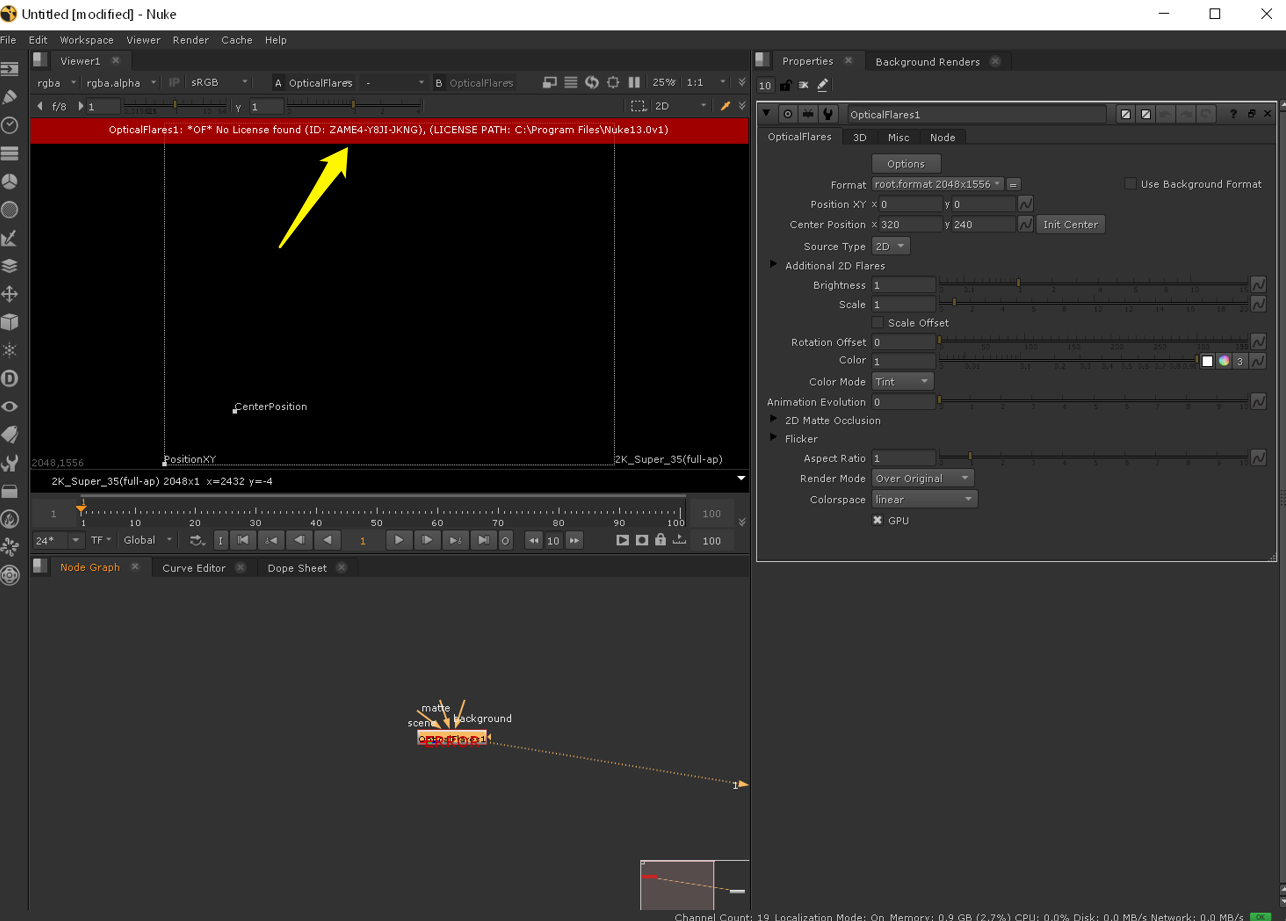The image size is (1286, 921).
Task: Click the Init Center button
Action: click(1070, 224)
